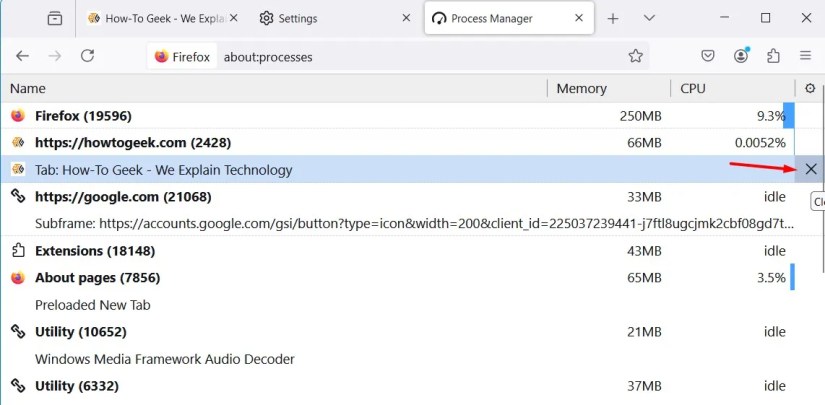This screenshot has width=825, height=405.
Task: Open the Firefox account icon
Action: pos(741,57)
